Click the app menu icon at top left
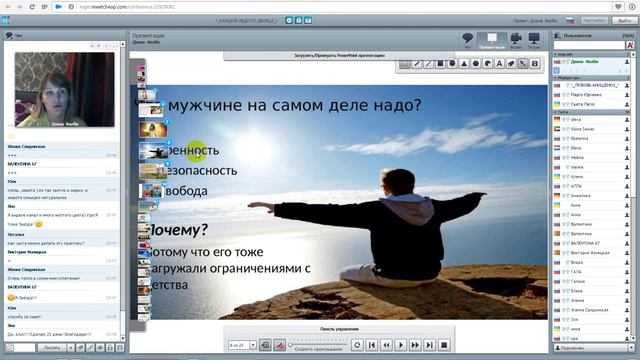This screenshot has height=360, width=640. (x=5, y=20)
